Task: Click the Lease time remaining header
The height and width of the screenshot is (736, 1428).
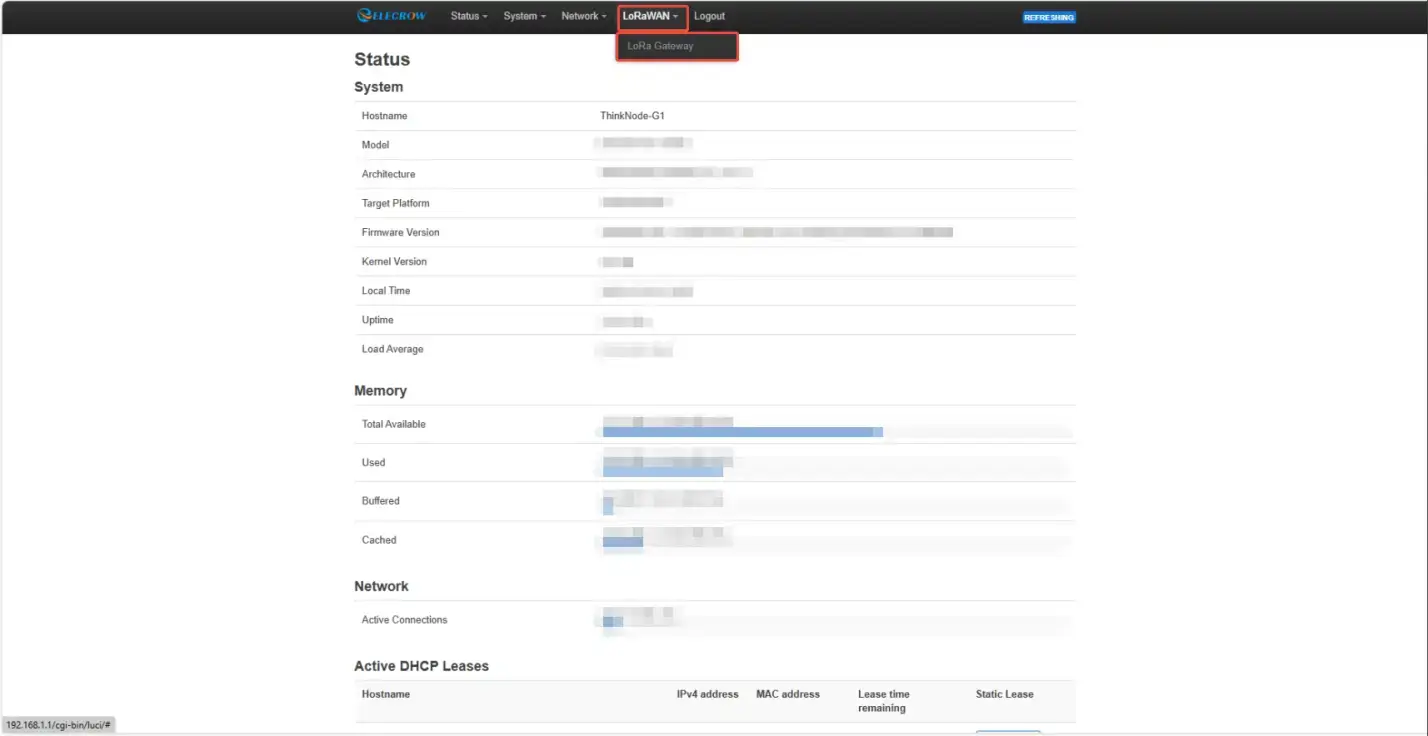Action: (883, 701)
